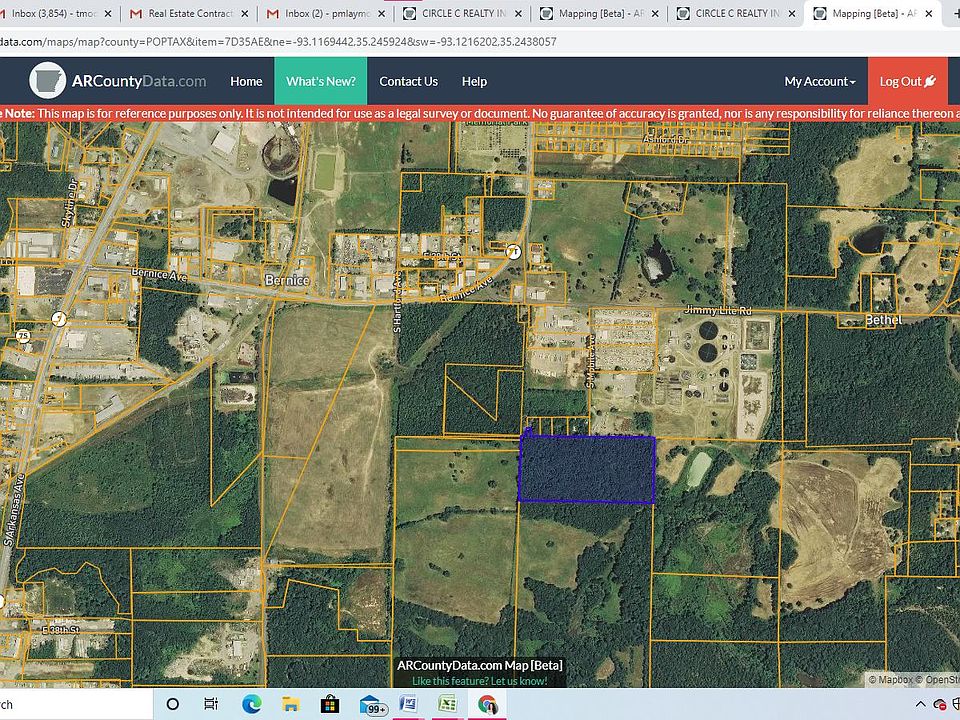
Task: Open Microsoft Store from the taskbar
Action: pos(329,704)
